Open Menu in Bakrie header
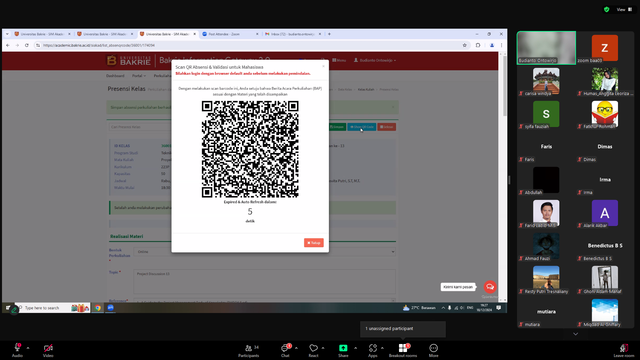The height and width of the screenshot is (360, 640). 339,60
